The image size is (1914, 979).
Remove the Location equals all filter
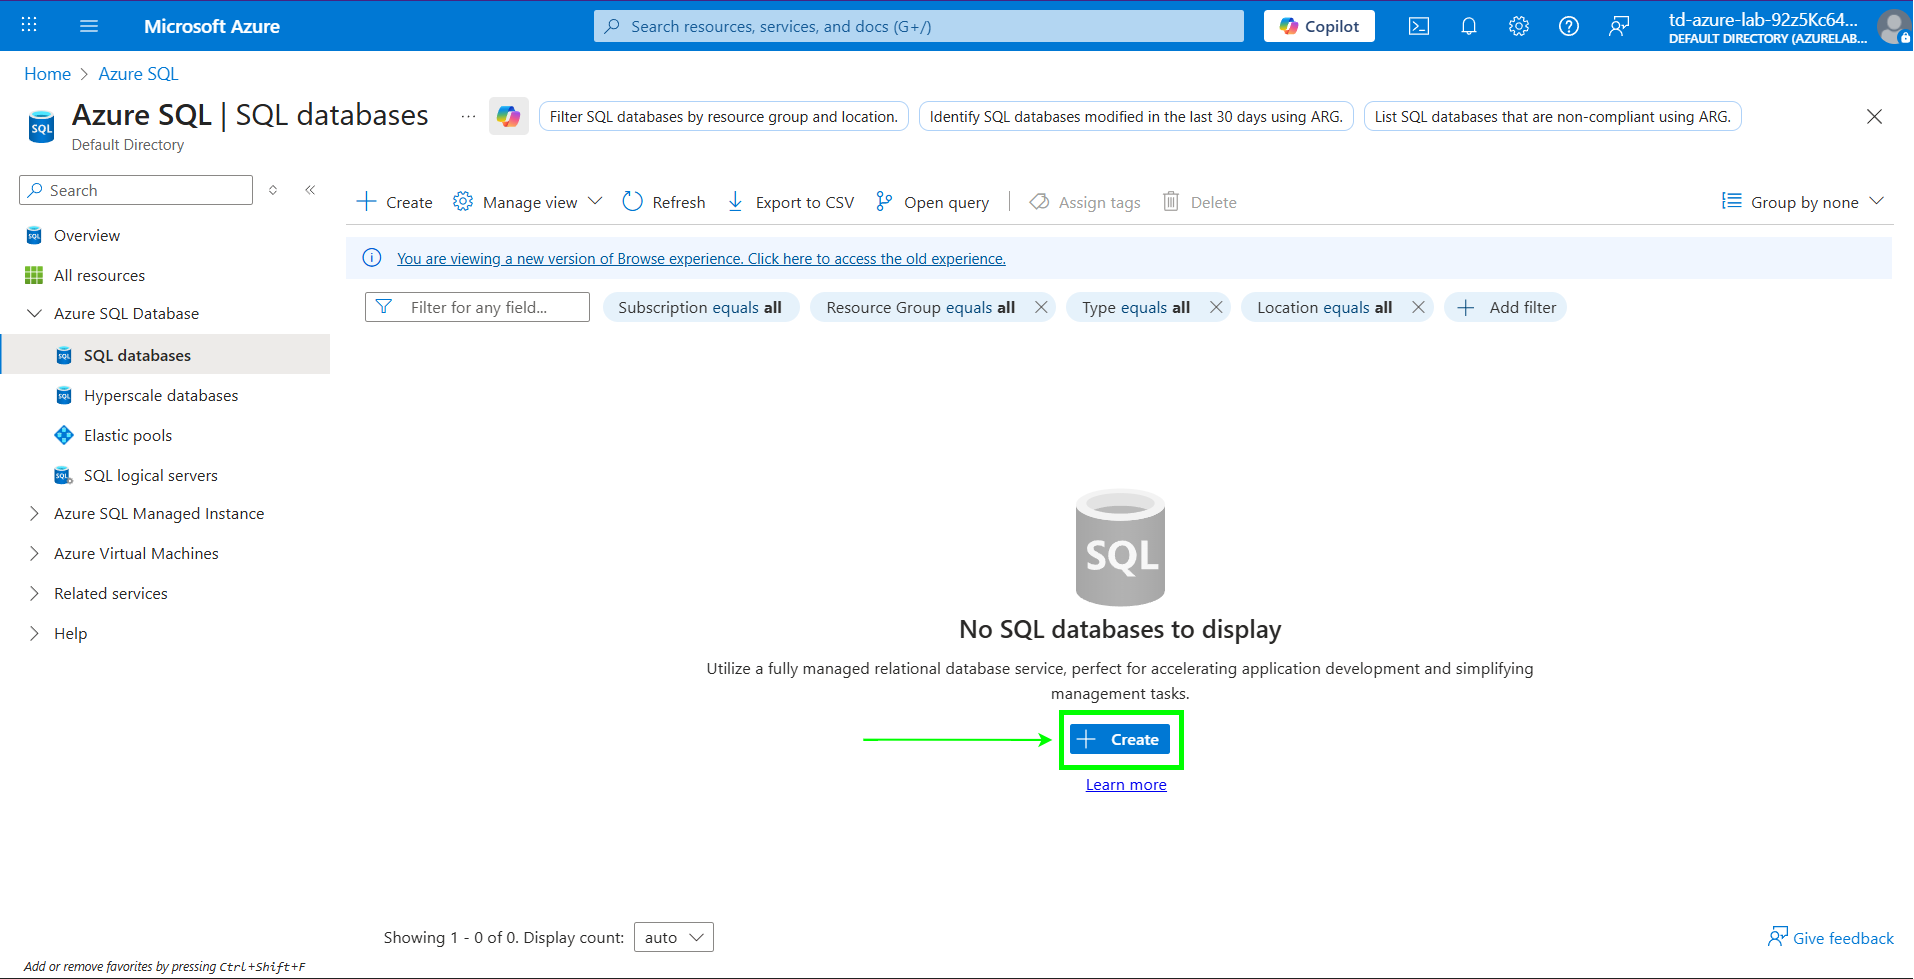1418,307
